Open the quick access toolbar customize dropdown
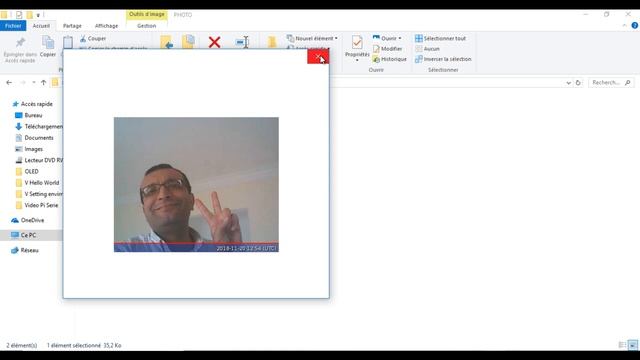Image resolution: width=640 pixels, height=360 pixels. (x=38, y=15)
